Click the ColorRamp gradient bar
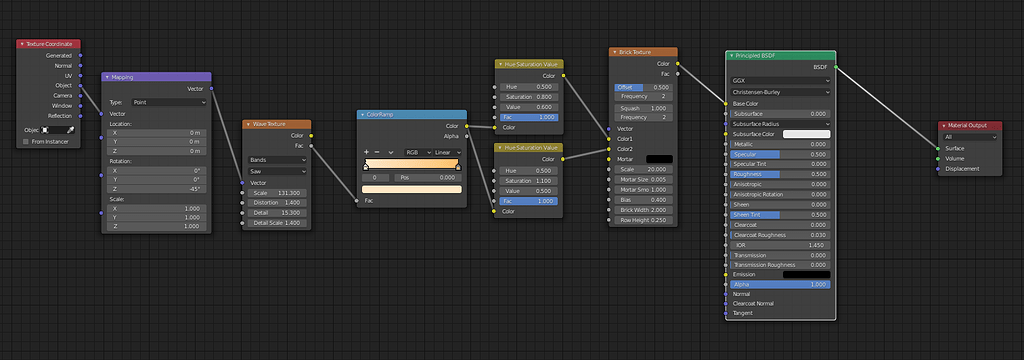 (x=411, y=163)
